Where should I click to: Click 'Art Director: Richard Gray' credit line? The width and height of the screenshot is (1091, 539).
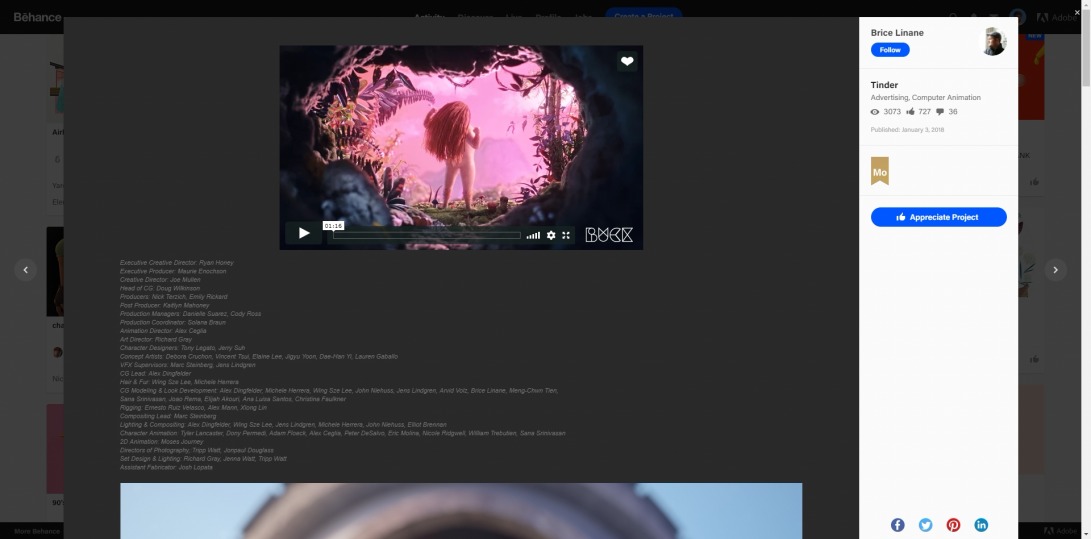156,339
